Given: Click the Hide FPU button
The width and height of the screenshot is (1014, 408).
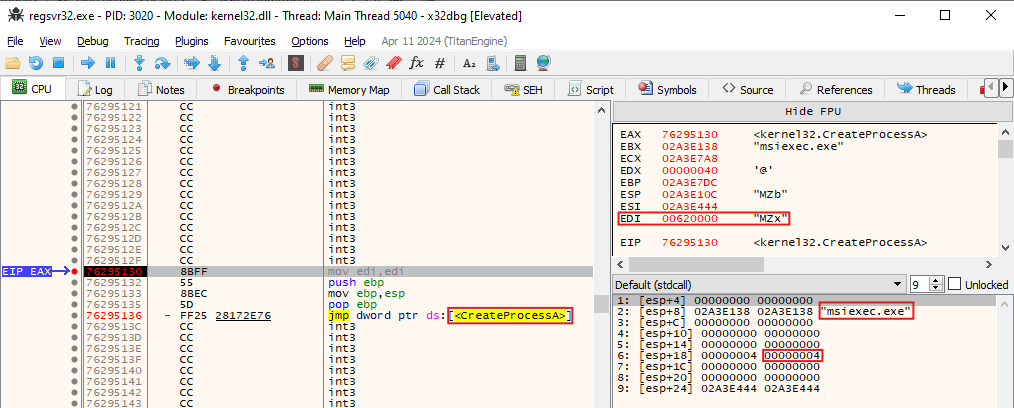Looking at the screenshot, I should pyautogui.click(x=813, y=111).
